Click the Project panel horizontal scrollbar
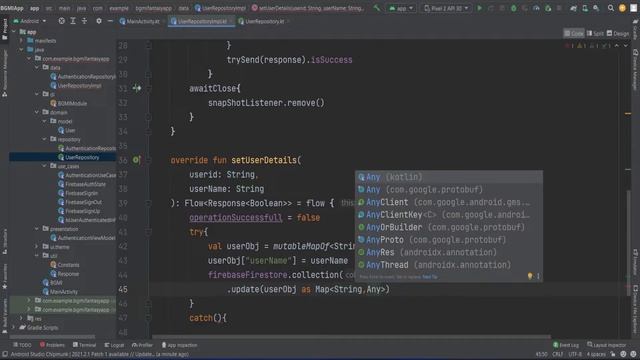The height and width of the screenshot is (360, 640). coord(52,337)
